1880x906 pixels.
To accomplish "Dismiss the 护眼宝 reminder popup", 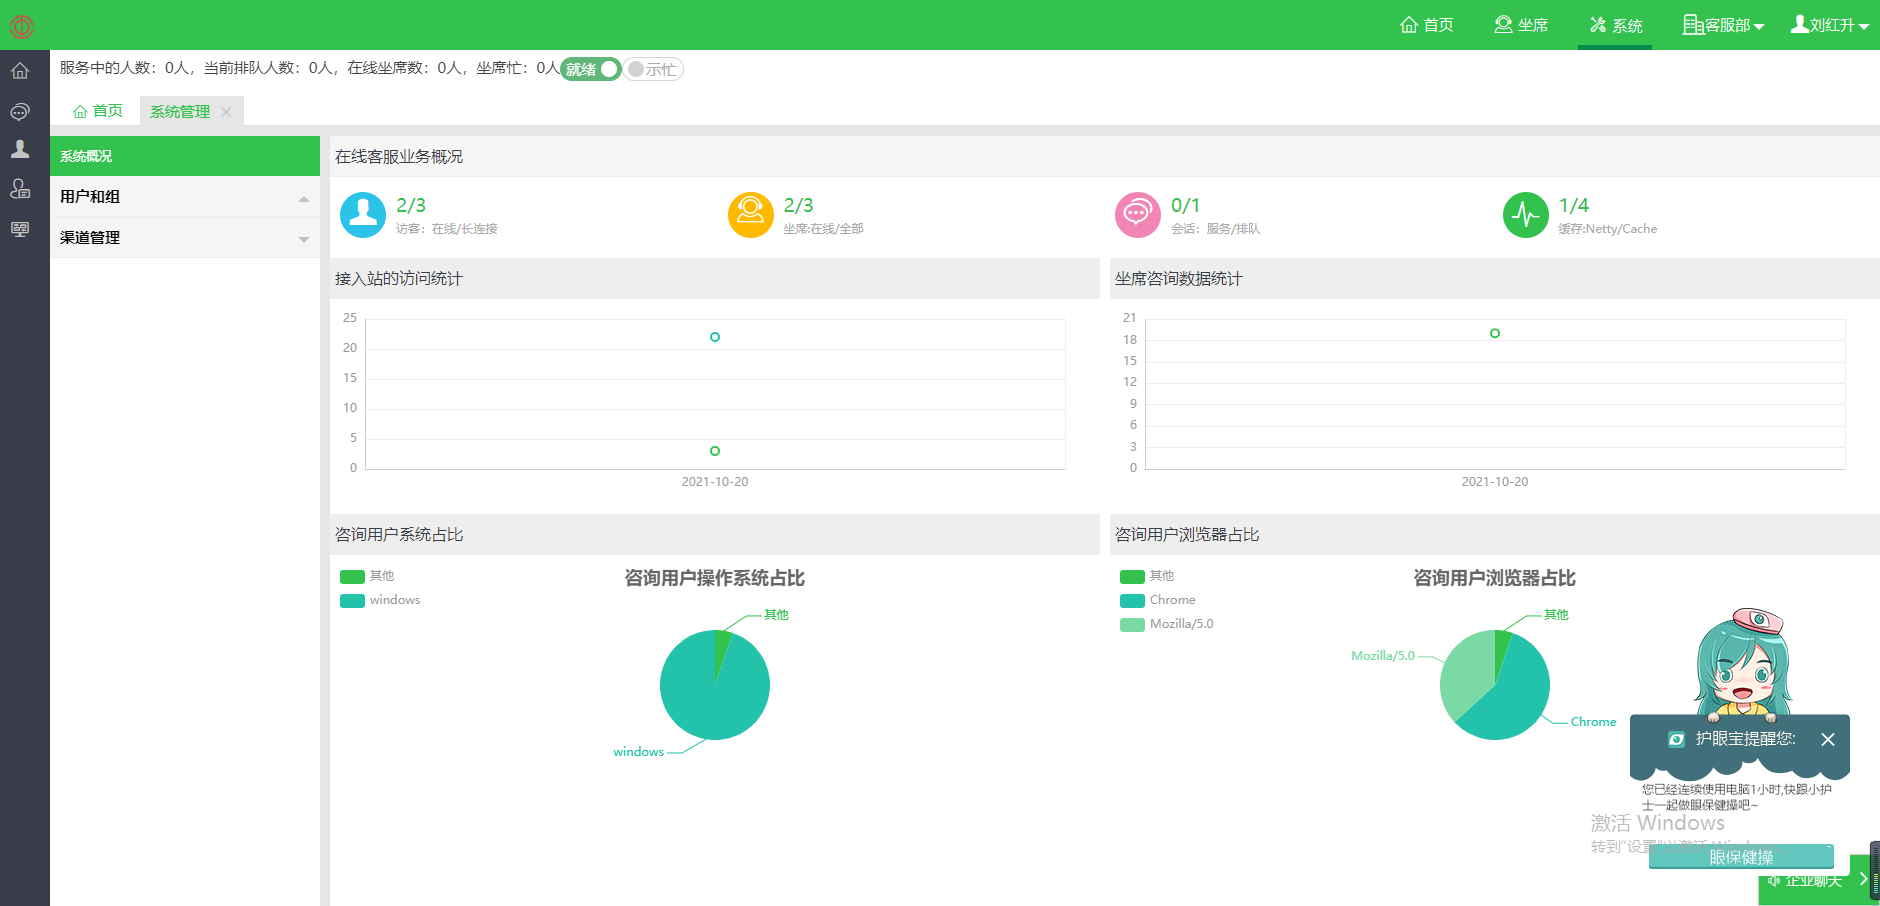I will pyautogui.click(x=1829, y=740).
